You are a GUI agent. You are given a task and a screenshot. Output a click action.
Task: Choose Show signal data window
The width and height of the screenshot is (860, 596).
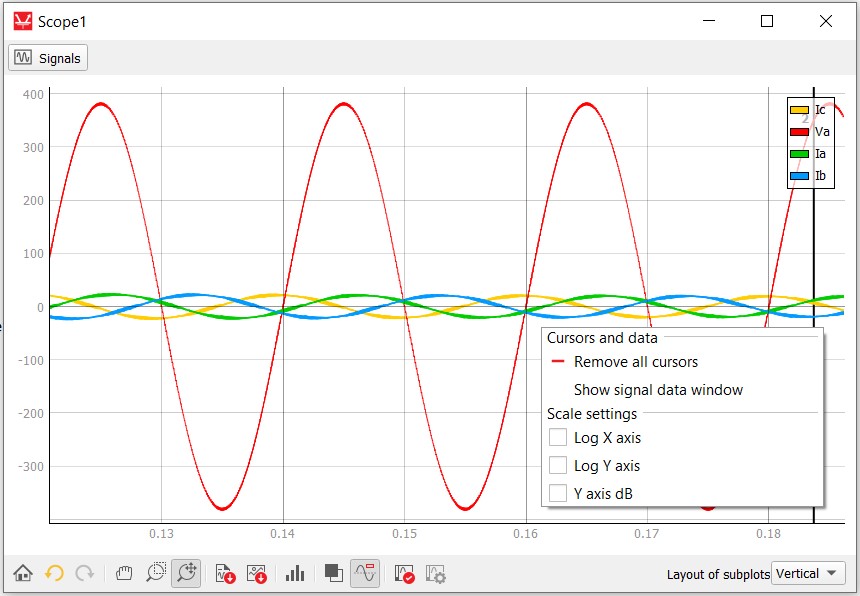(658, 390)
